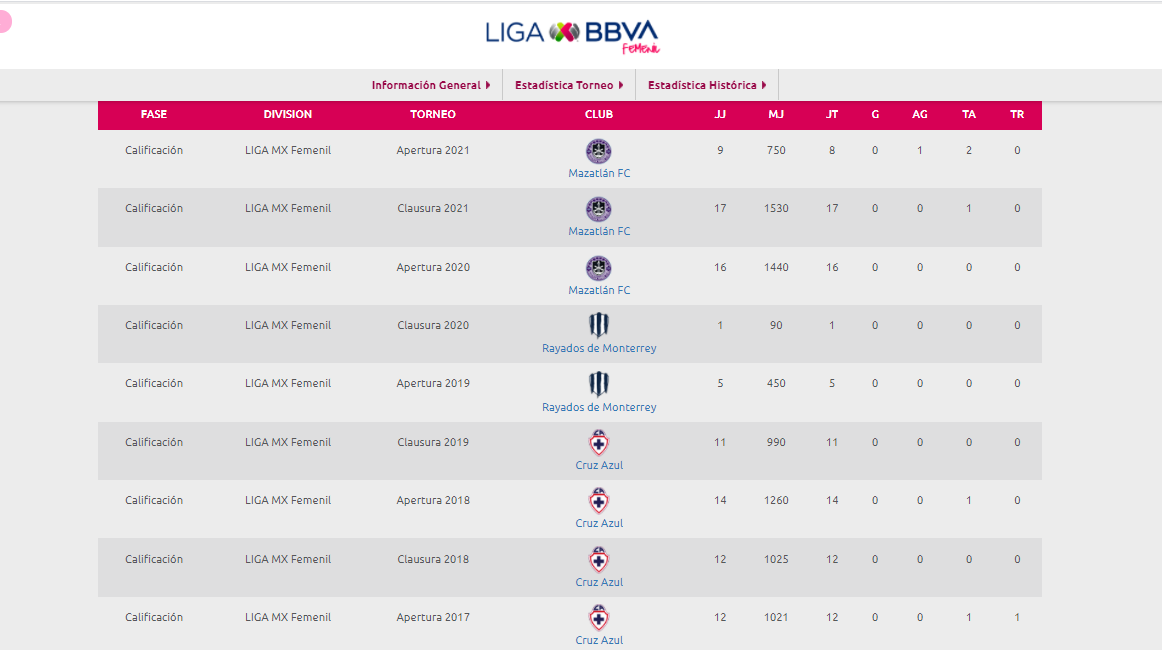Click the FASE column header
Viewport: 1162px width, 650px height.
(153, 114)
